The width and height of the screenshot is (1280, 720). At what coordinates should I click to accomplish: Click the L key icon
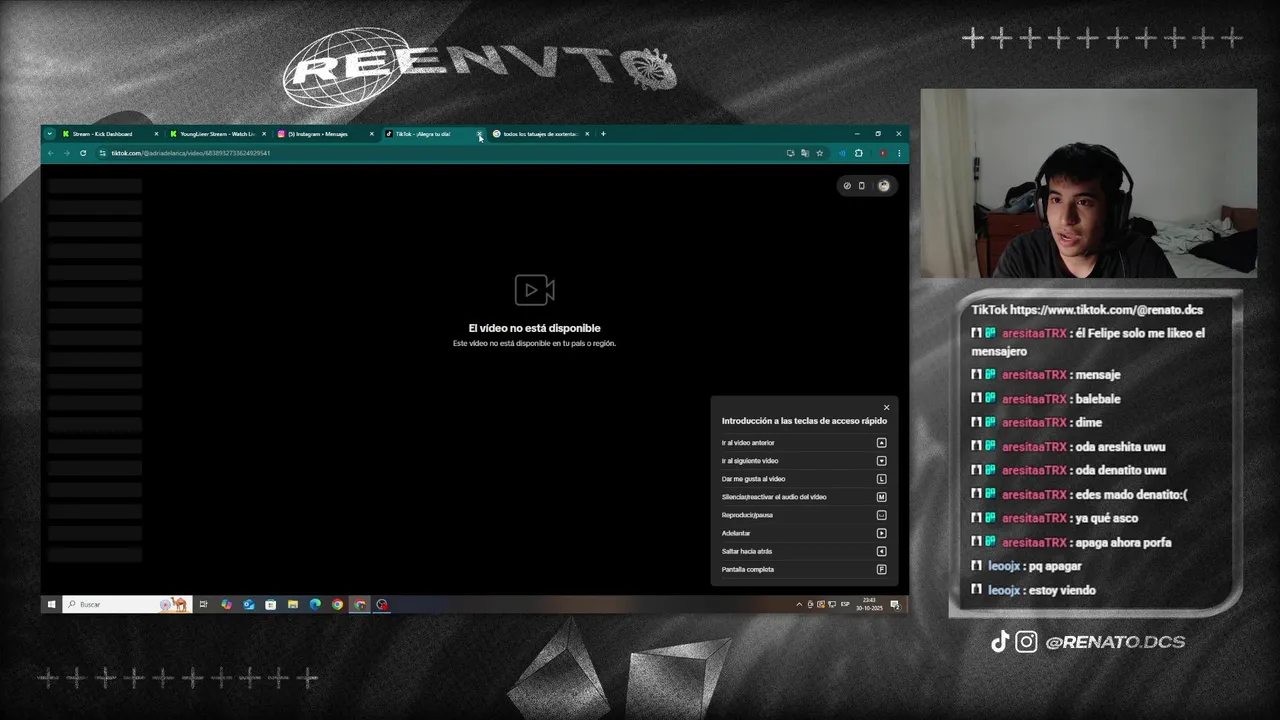pos(881,479)
